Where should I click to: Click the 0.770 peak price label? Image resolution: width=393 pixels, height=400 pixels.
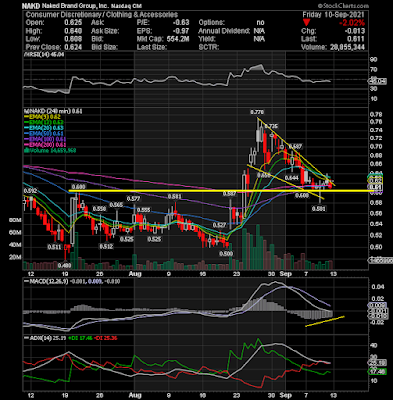point(257,112)
